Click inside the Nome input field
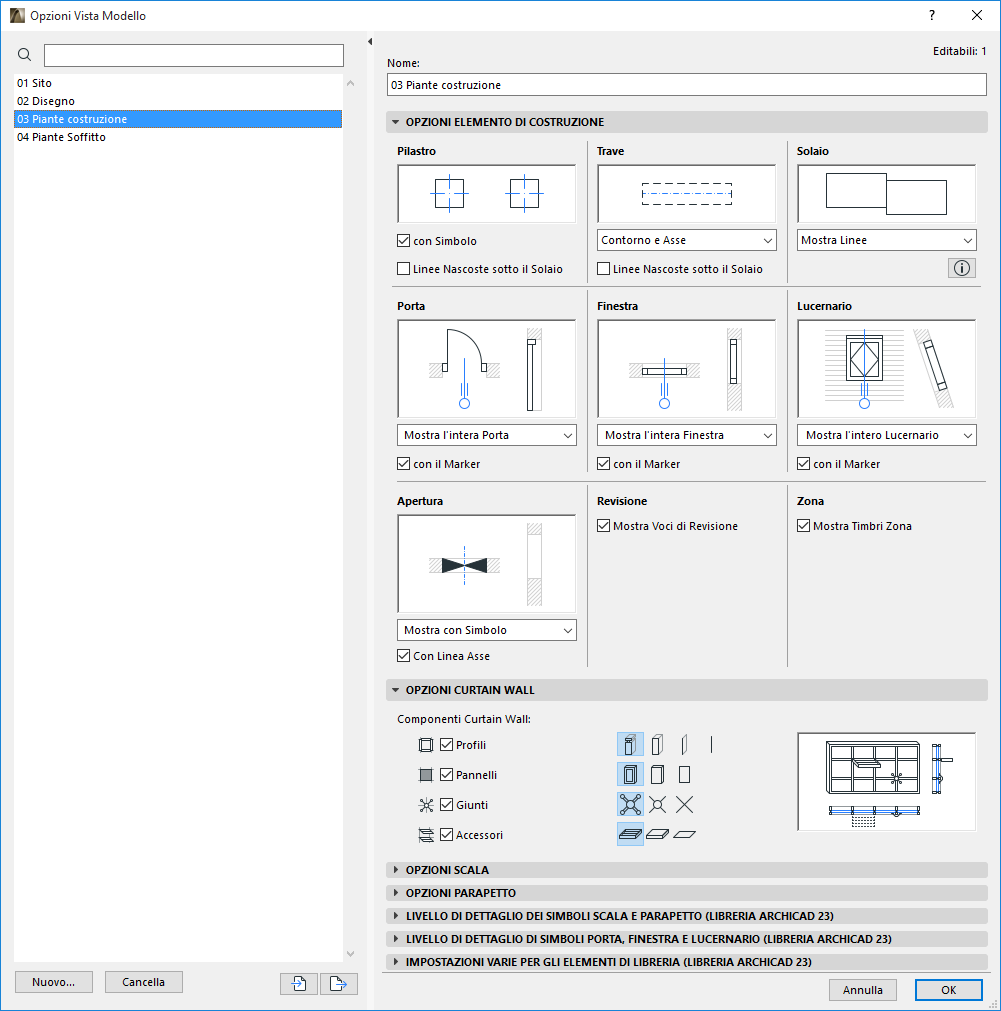1001x1011 pixels. coord(686,84)
